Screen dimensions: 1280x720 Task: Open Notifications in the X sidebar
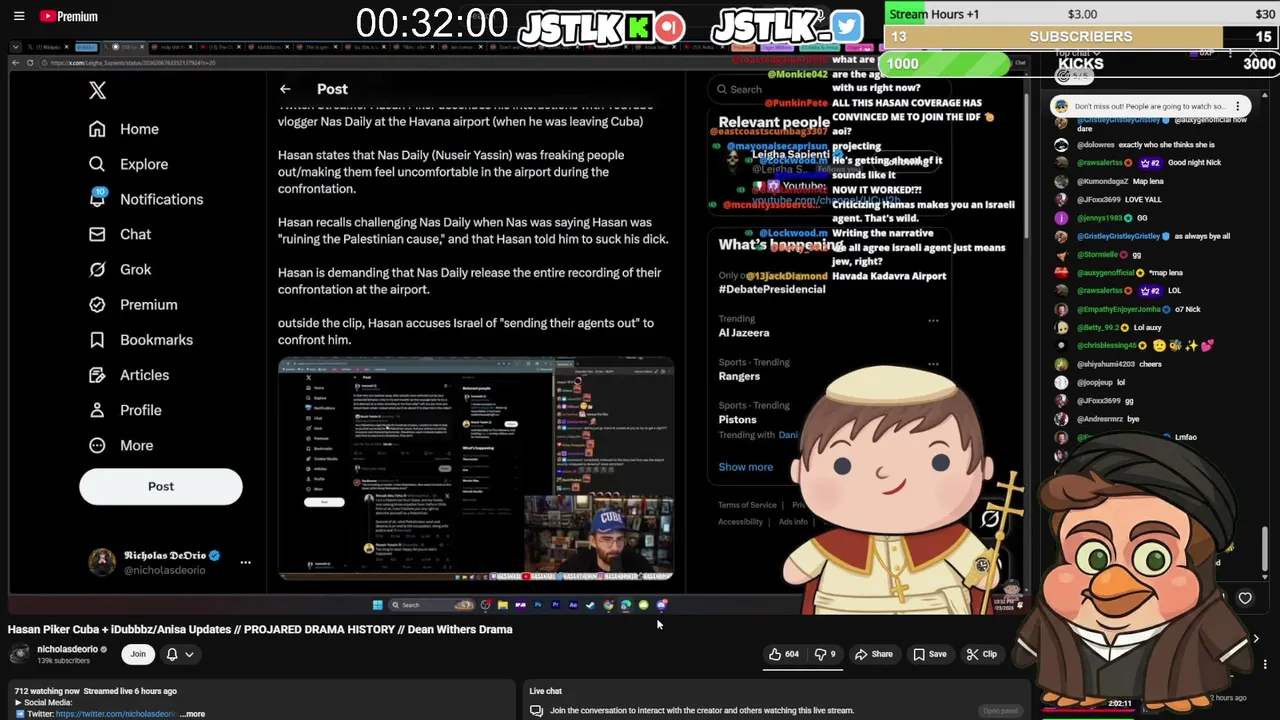pyautogui.click(x=146, y=199)
